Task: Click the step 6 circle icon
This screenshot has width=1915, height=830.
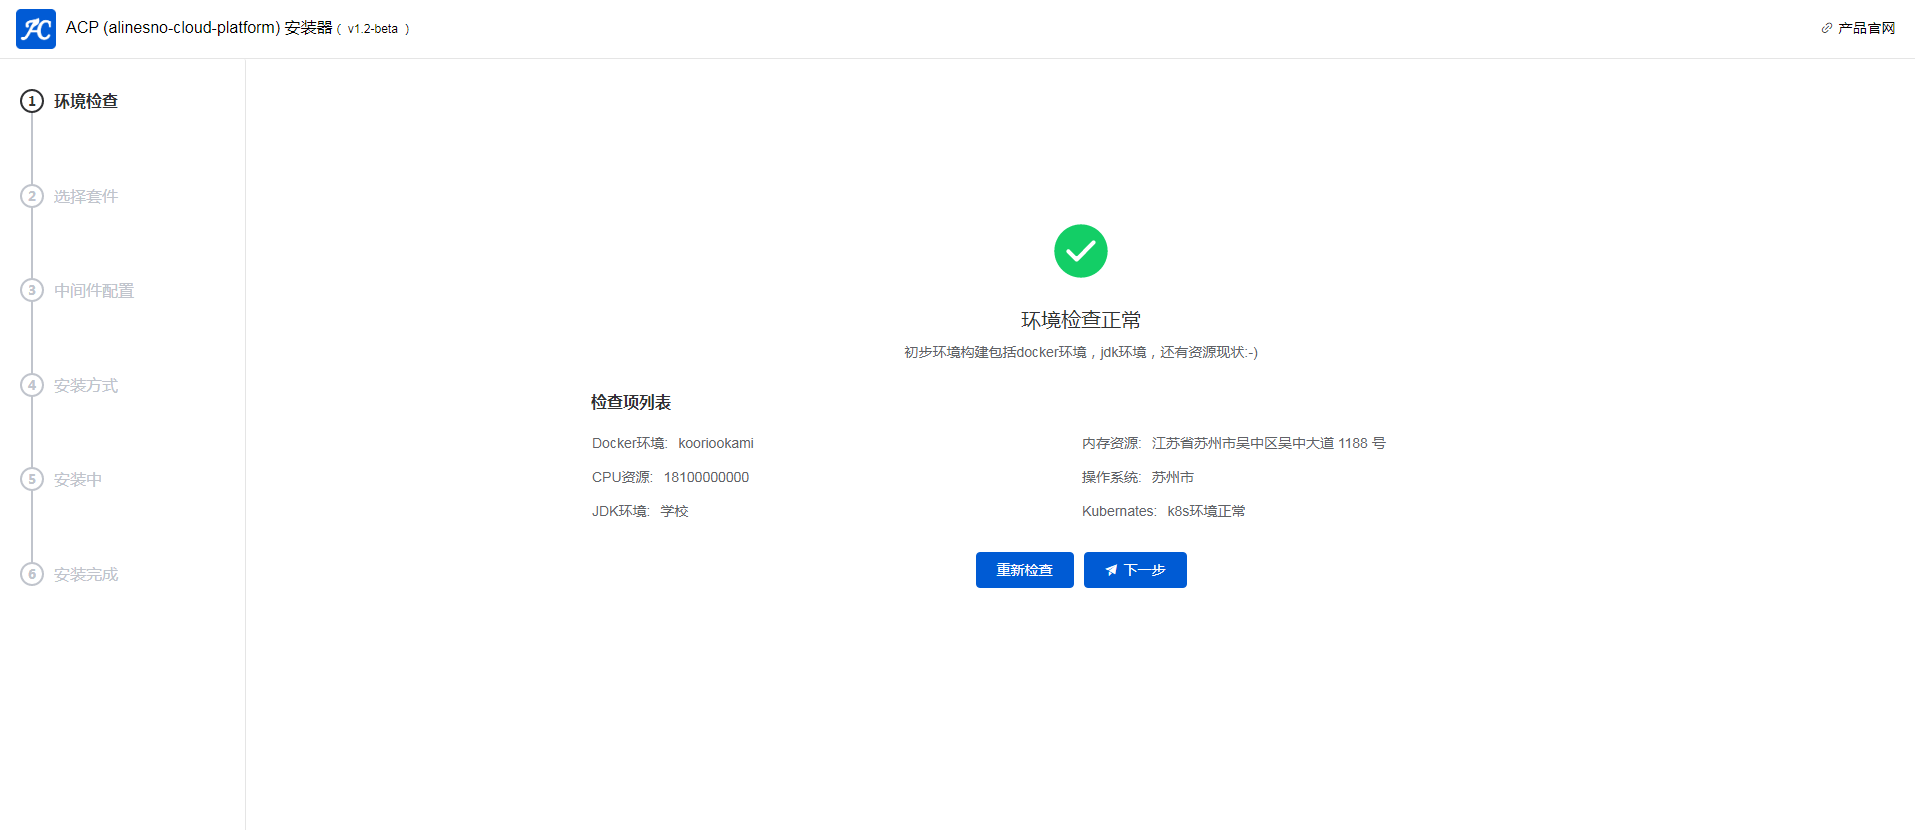Action: pyautogui.click(x=32, y=574)
